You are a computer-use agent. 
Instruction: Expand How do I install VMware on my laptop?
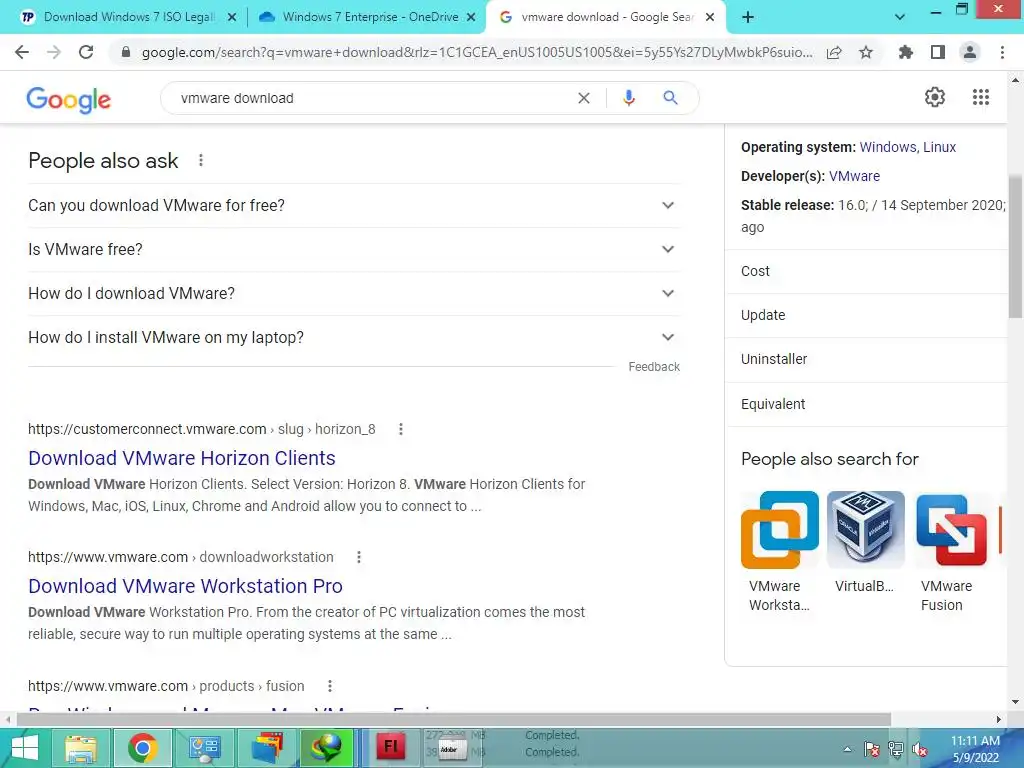tap(353, 338)
